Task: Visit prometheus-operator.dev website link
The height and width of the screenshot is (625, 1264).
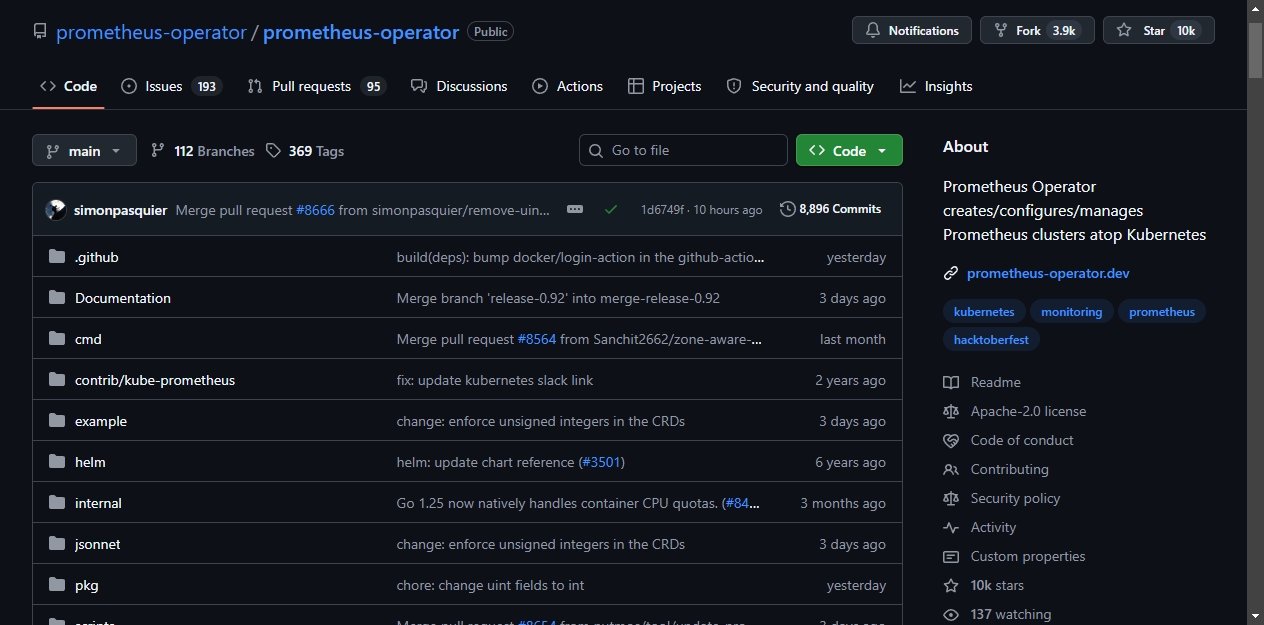Action: [1048, 273]
